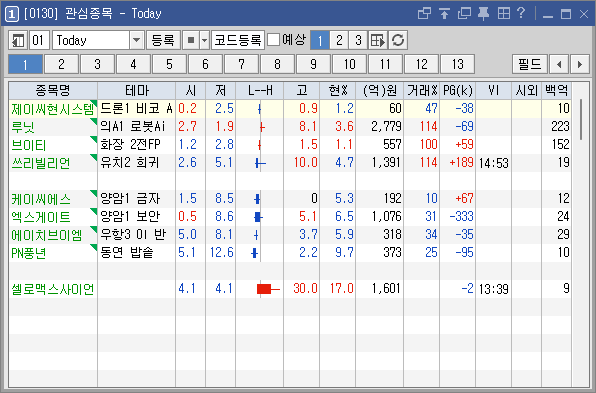Image resolution: width=596 pixels, height=393 pixels.
Task: Select the PN풍년 stock name
Action: pyautogui.click(x=29, y=253)
